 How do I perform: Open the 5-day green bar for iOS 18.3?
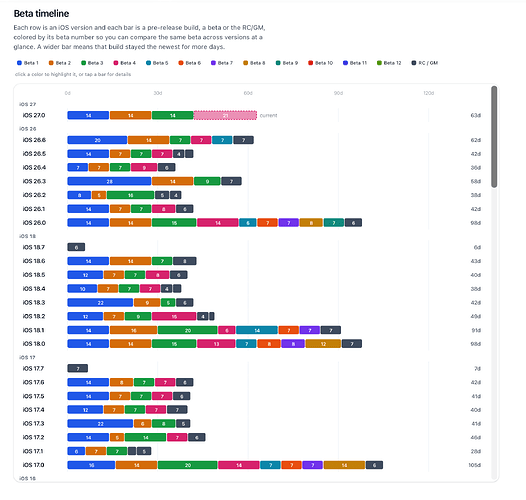pos(168,302)
